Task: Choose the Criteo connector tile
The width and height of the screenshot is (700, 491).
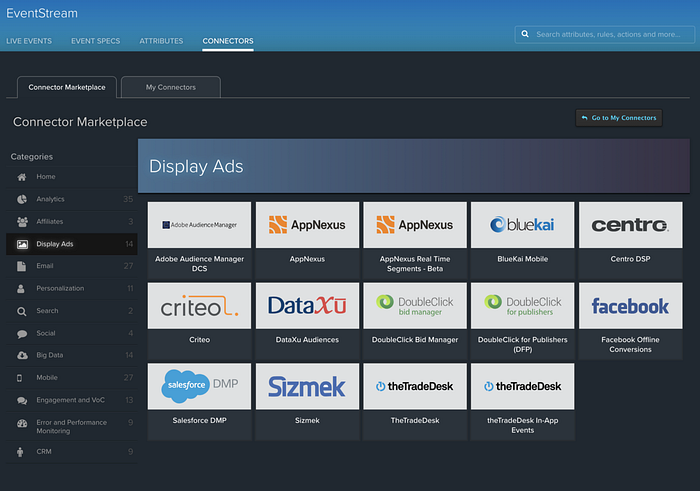Action: [x=200, y=321]
